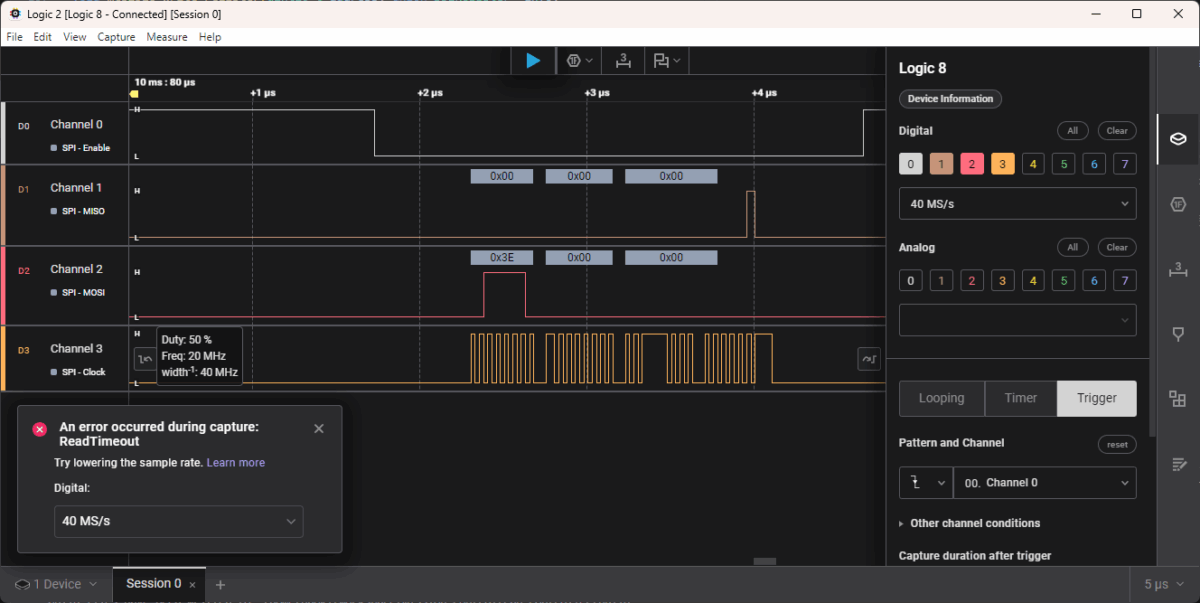Select All analog channels
The height and width of the screenshot is (603, 1200).
pyautogui.click(x=1072, y=248)
